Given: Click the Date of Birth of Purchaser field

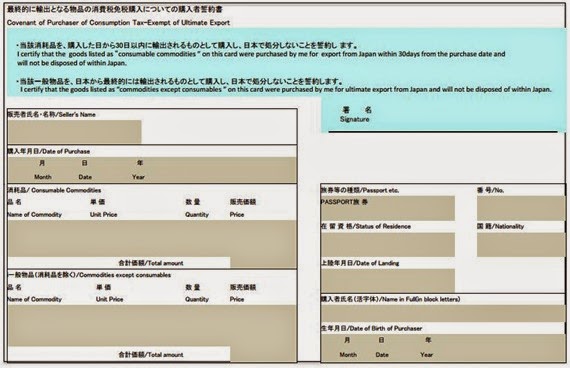Looking at the screenshot, I should tap(443, 348).
